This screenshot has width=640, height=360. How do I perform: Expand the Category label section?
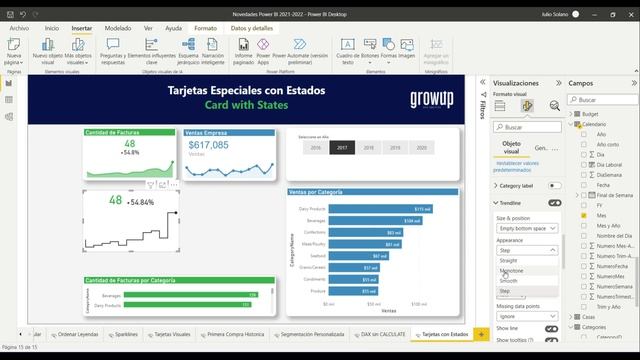496,186
